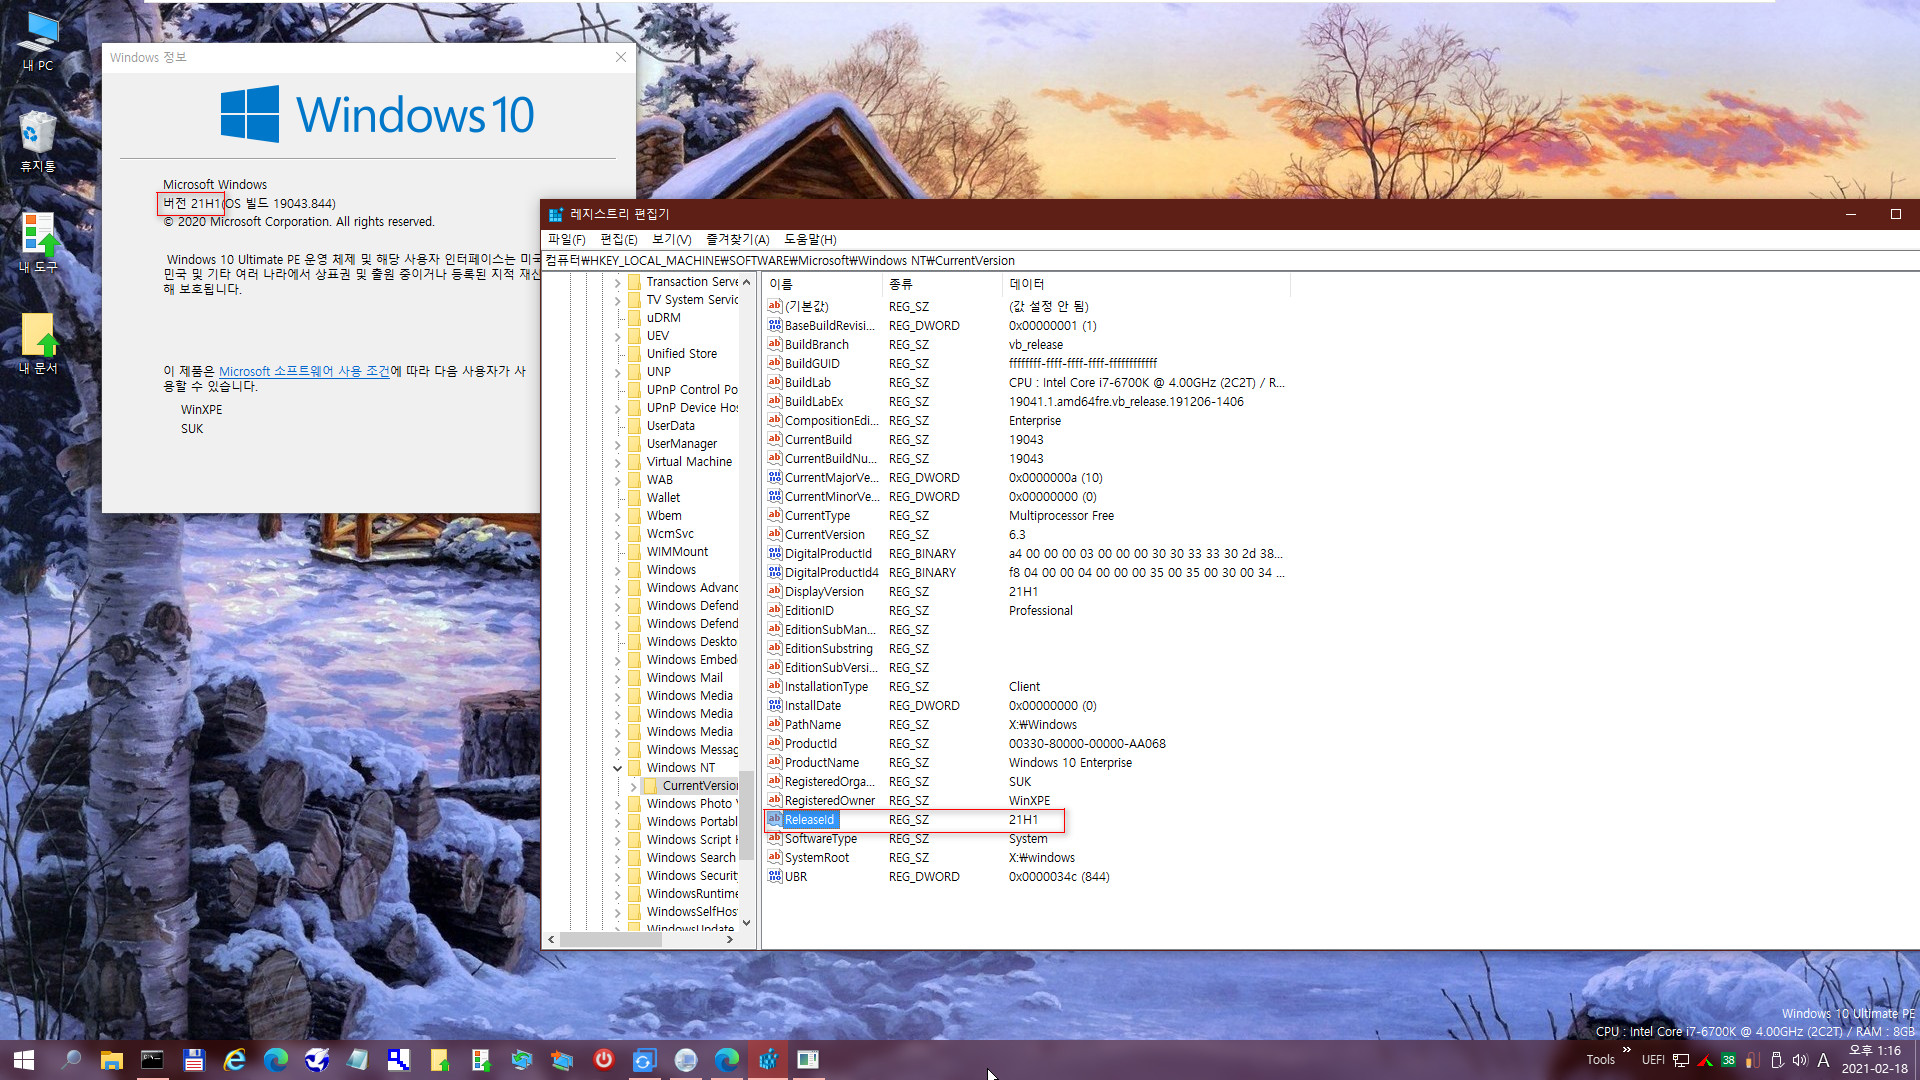The image size is (1920, 1080).
Task: Open the Microsoft 소프트웨어 사용 조건 link
Action: (x=304, y=371)
